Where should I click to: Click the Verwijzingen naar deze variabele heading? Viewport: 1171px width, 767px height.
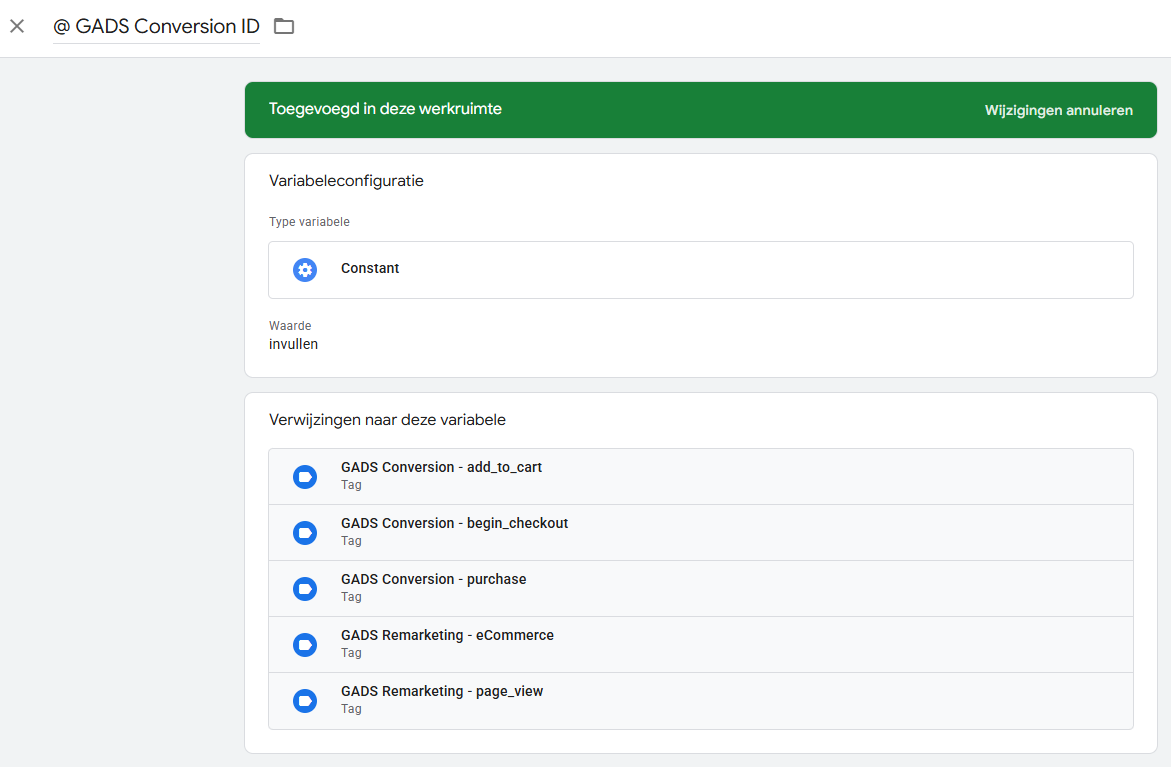pyautogui.click(x=387, y=420)
